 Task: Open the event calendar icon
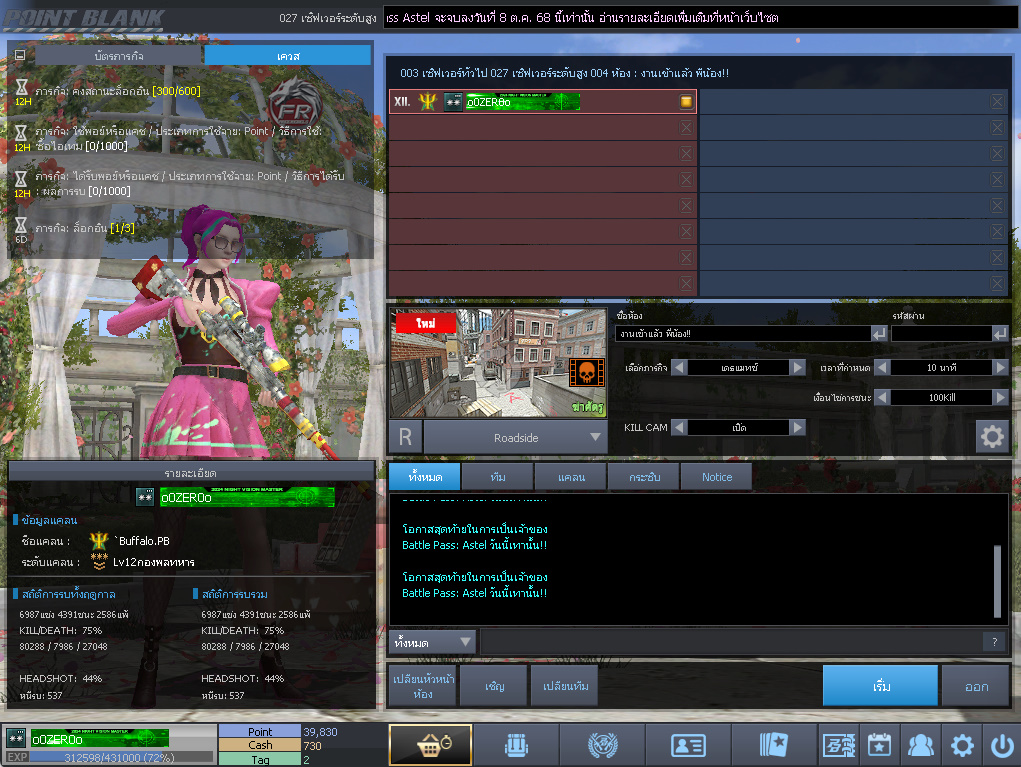pyautogui.click(x=879, y=745)
